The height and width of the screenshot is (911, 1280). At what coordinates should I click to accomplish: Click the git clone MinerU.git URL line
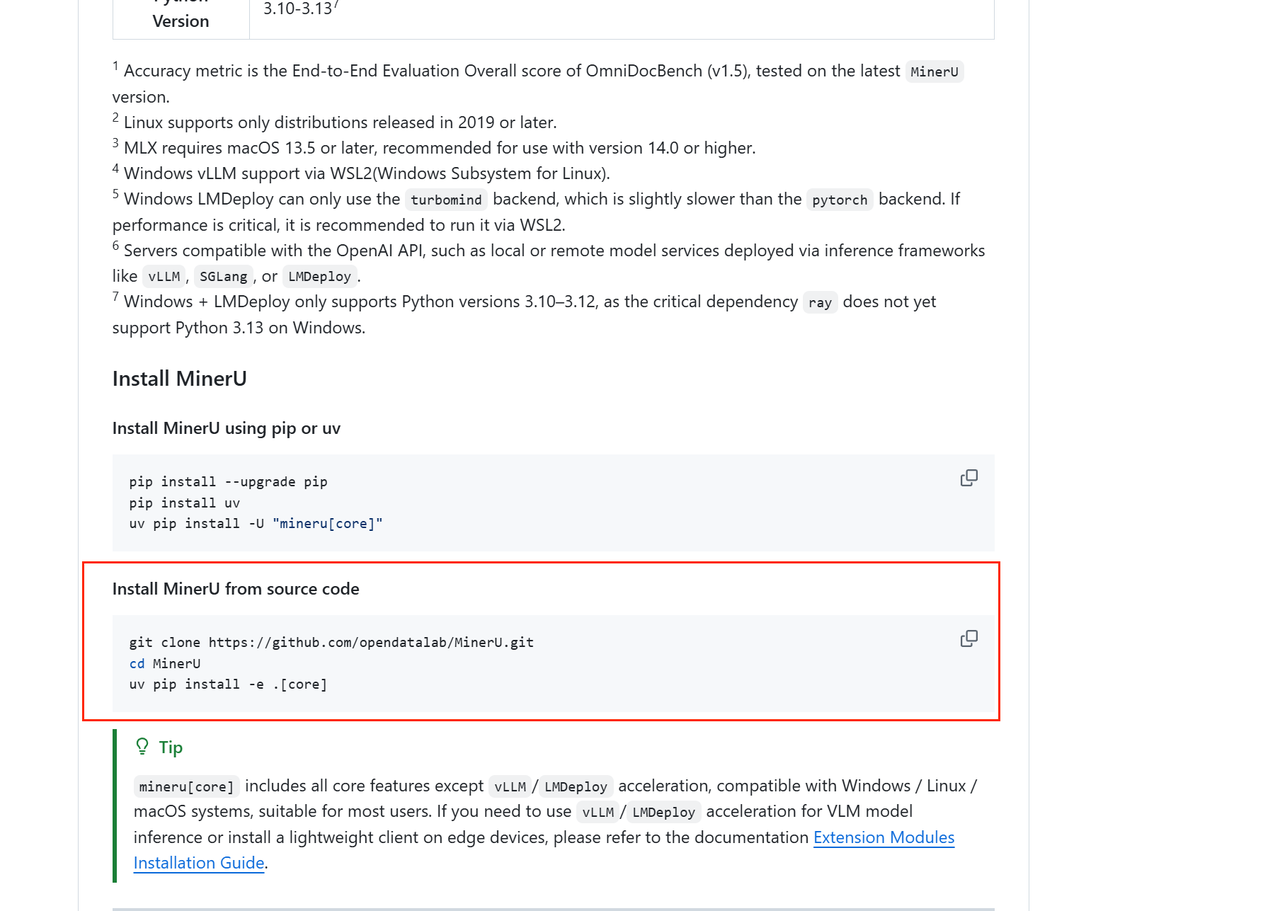(x=331, y=642)
